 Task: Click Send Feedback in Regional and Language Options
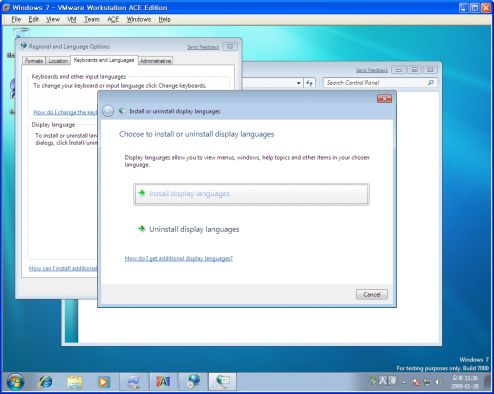(x=203, y=47)
